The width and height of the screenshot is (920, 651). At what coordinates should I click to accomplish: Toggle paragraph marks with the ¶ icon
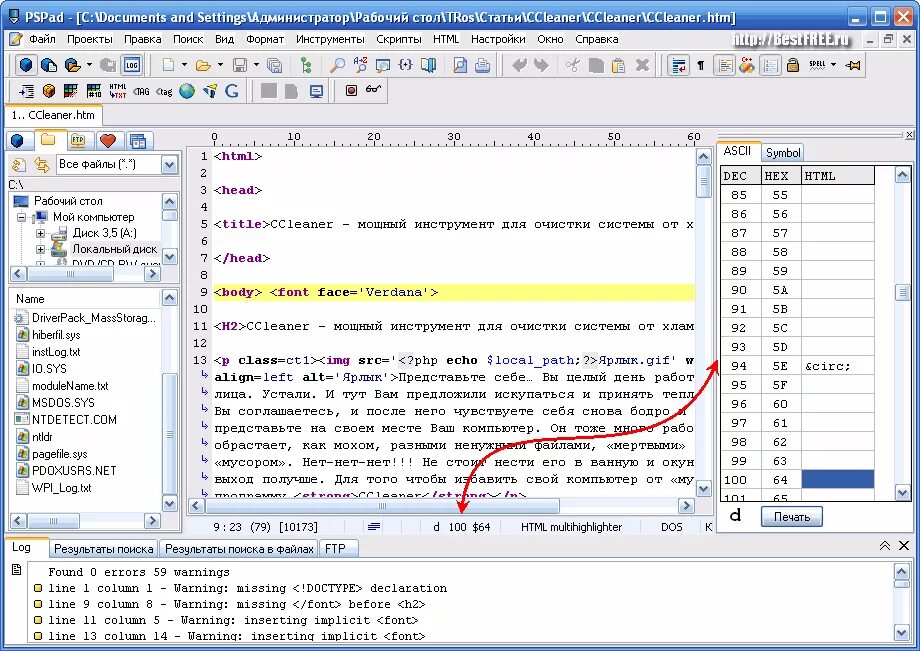700,64
